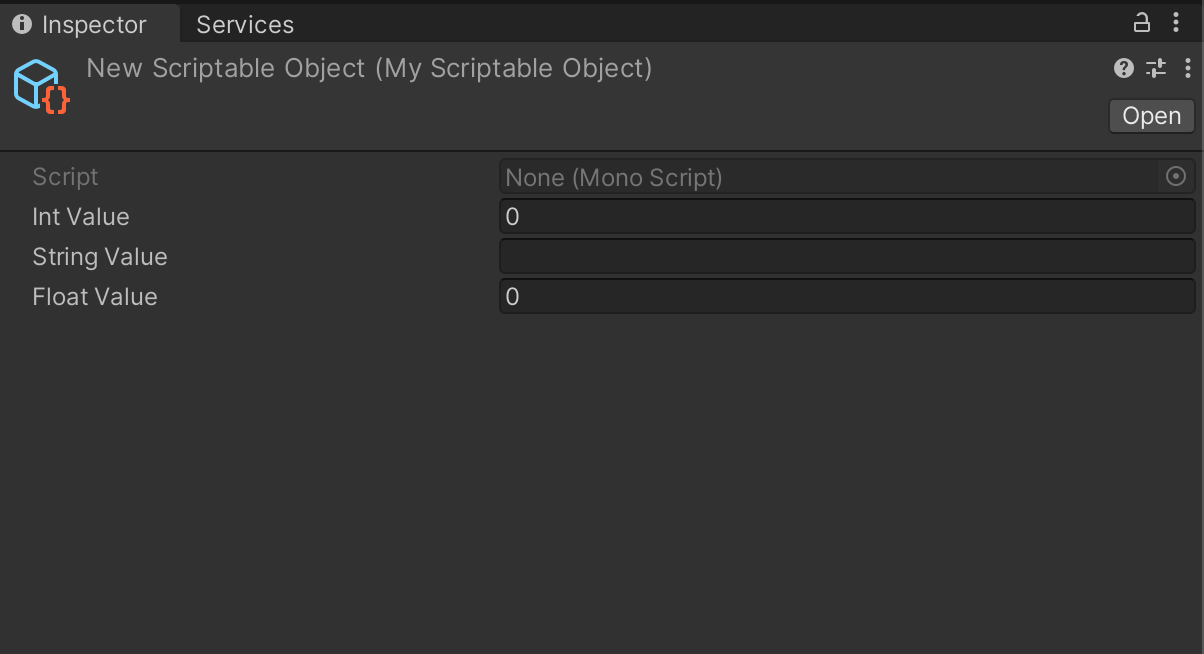
Task: Focus the Int Value input field
Action: pos(847,217)
